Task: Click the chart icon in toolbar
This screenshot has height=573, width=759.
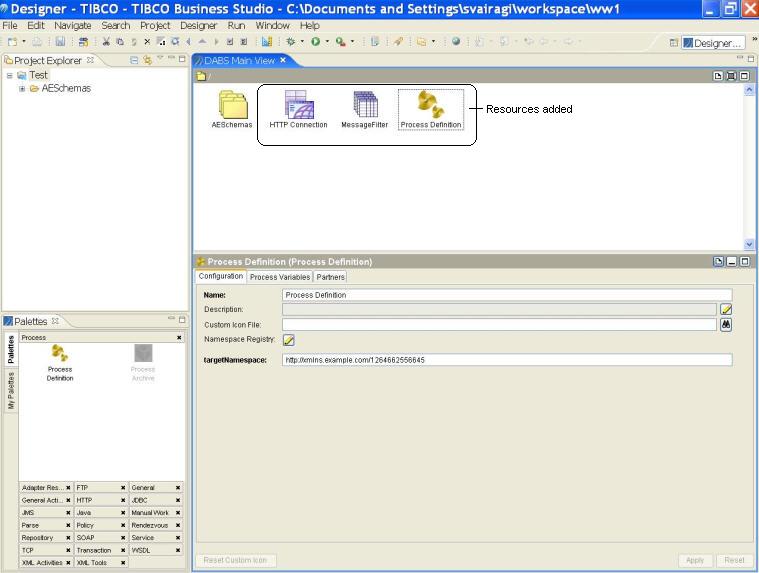Action: pyautogui.click(x=267, y=42)
